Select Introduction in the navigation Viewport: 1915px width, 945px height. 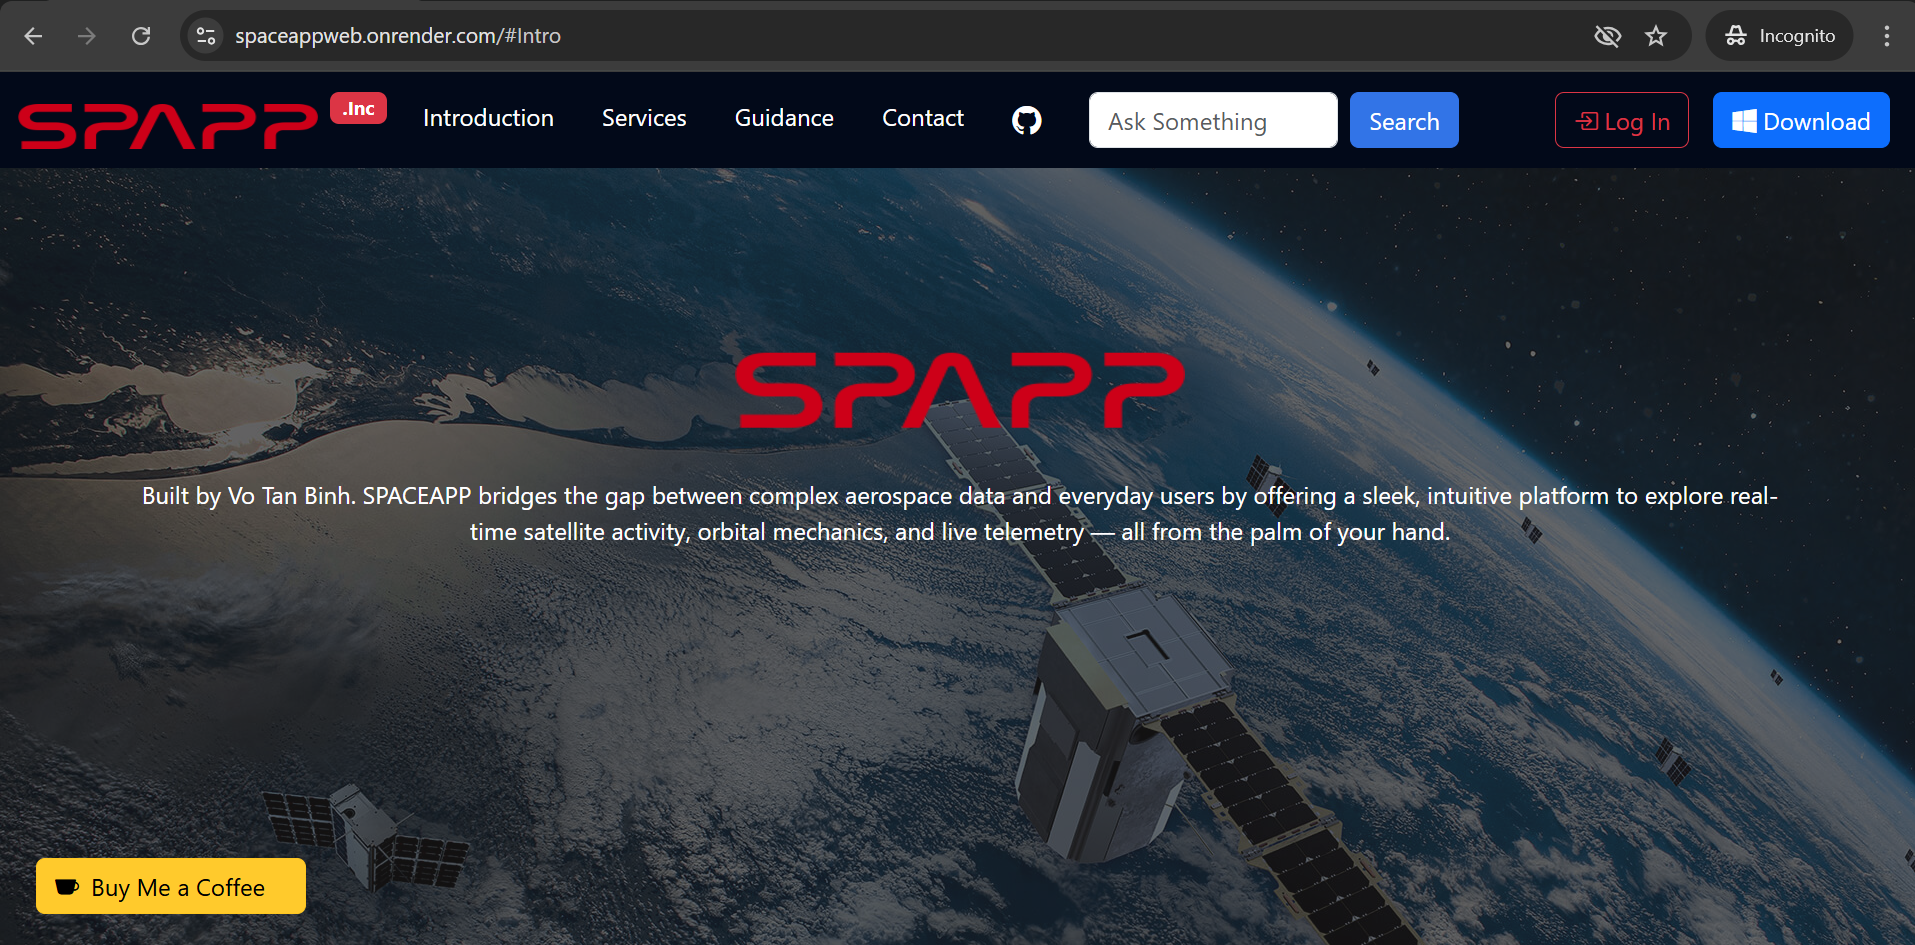tap(488, 118)
